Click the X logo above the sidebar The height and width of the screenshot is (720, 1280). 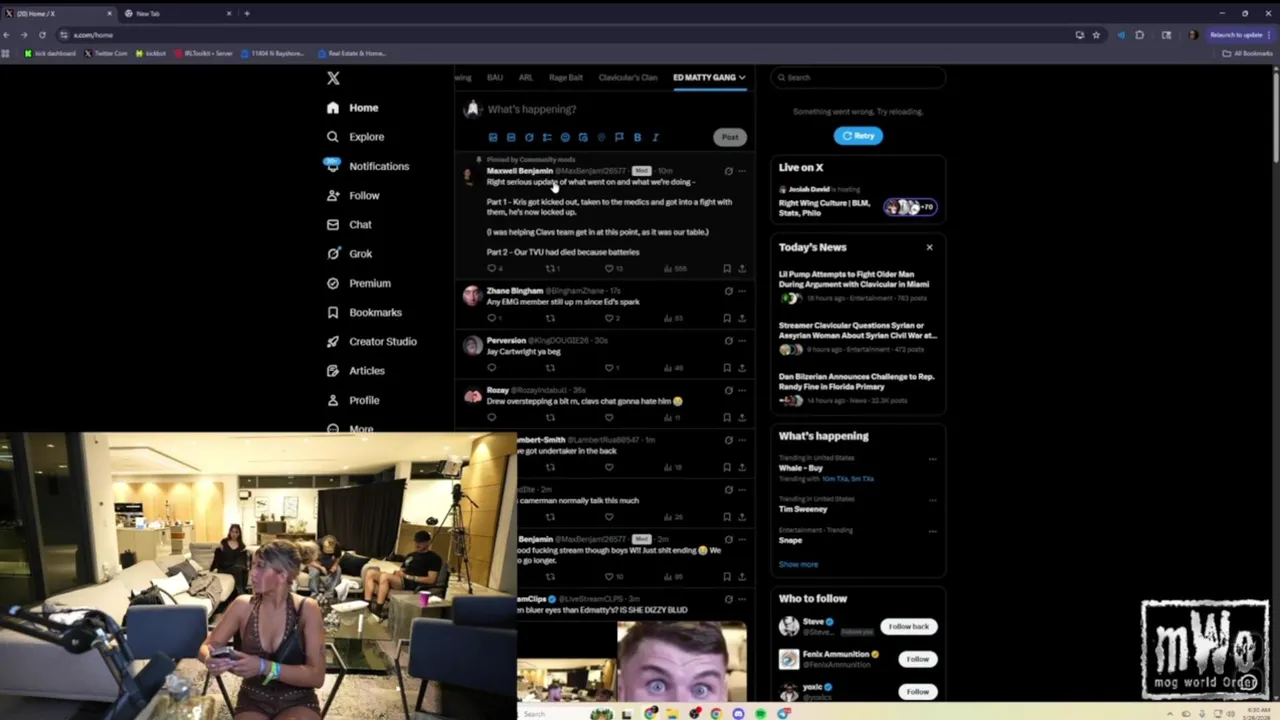click(333, 78)
